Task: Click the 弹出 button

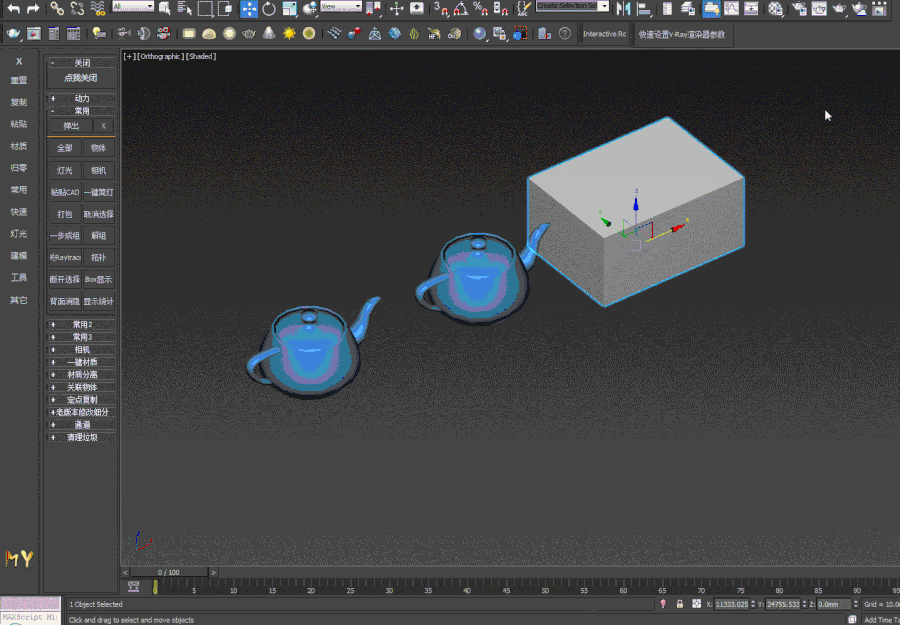Action: (x=71, y=126)
